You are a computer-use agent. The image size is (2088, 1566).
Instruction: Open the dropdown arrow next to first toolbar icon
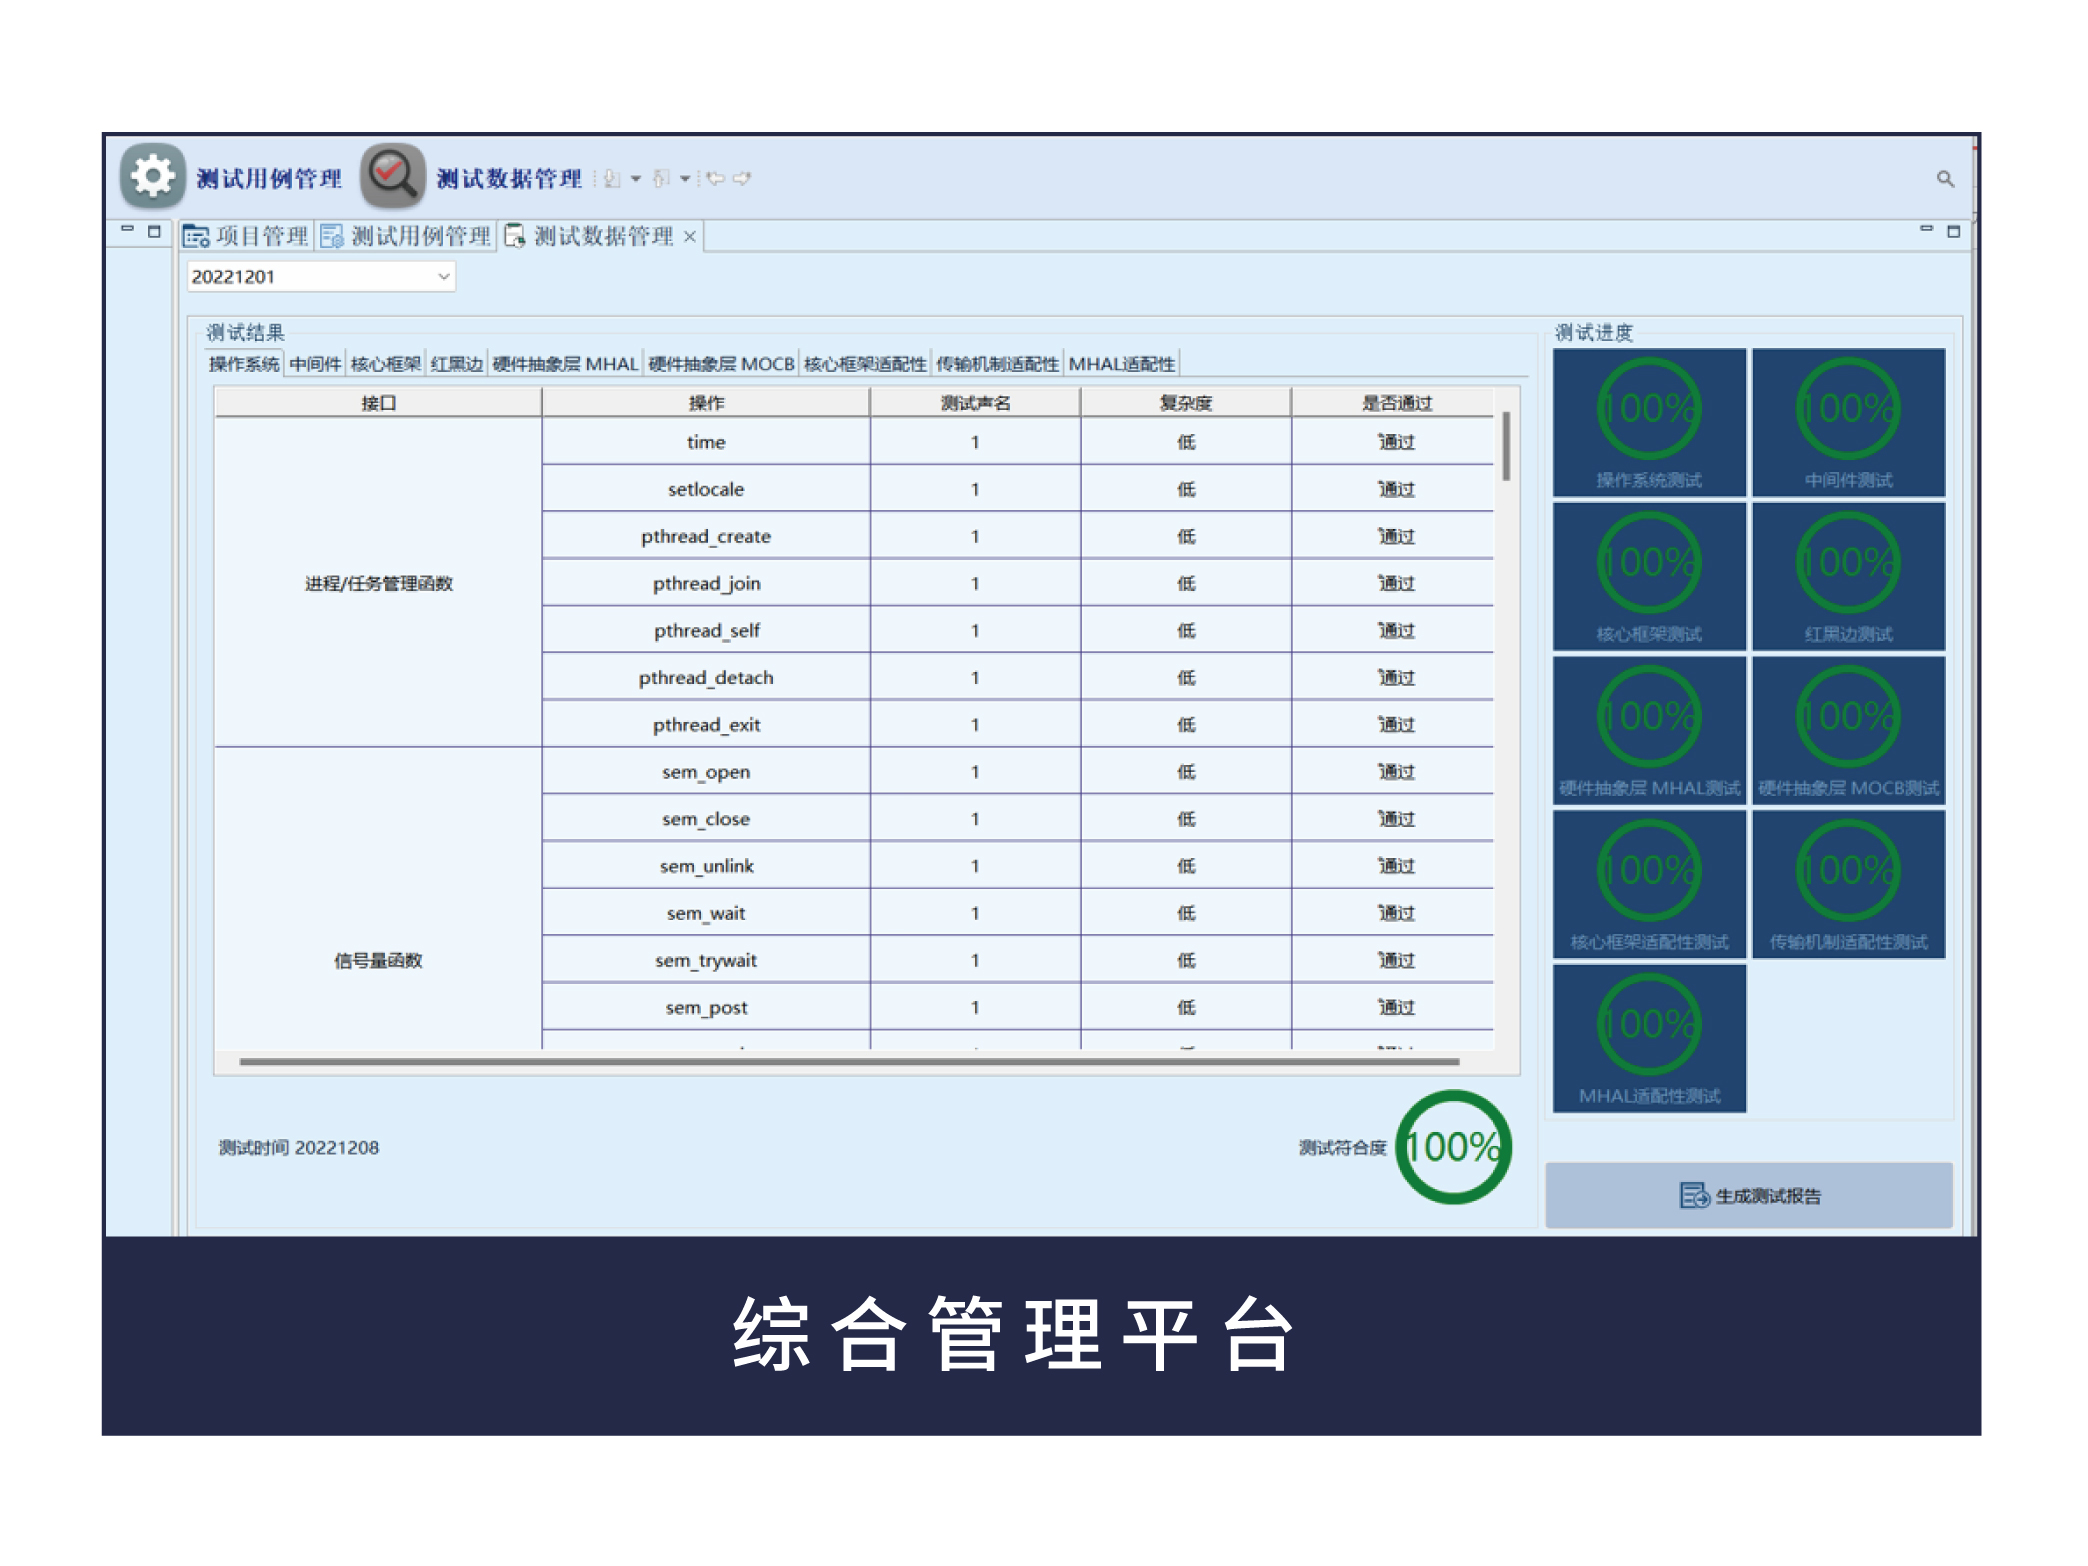pyautogui.click(x=634, y=178)
